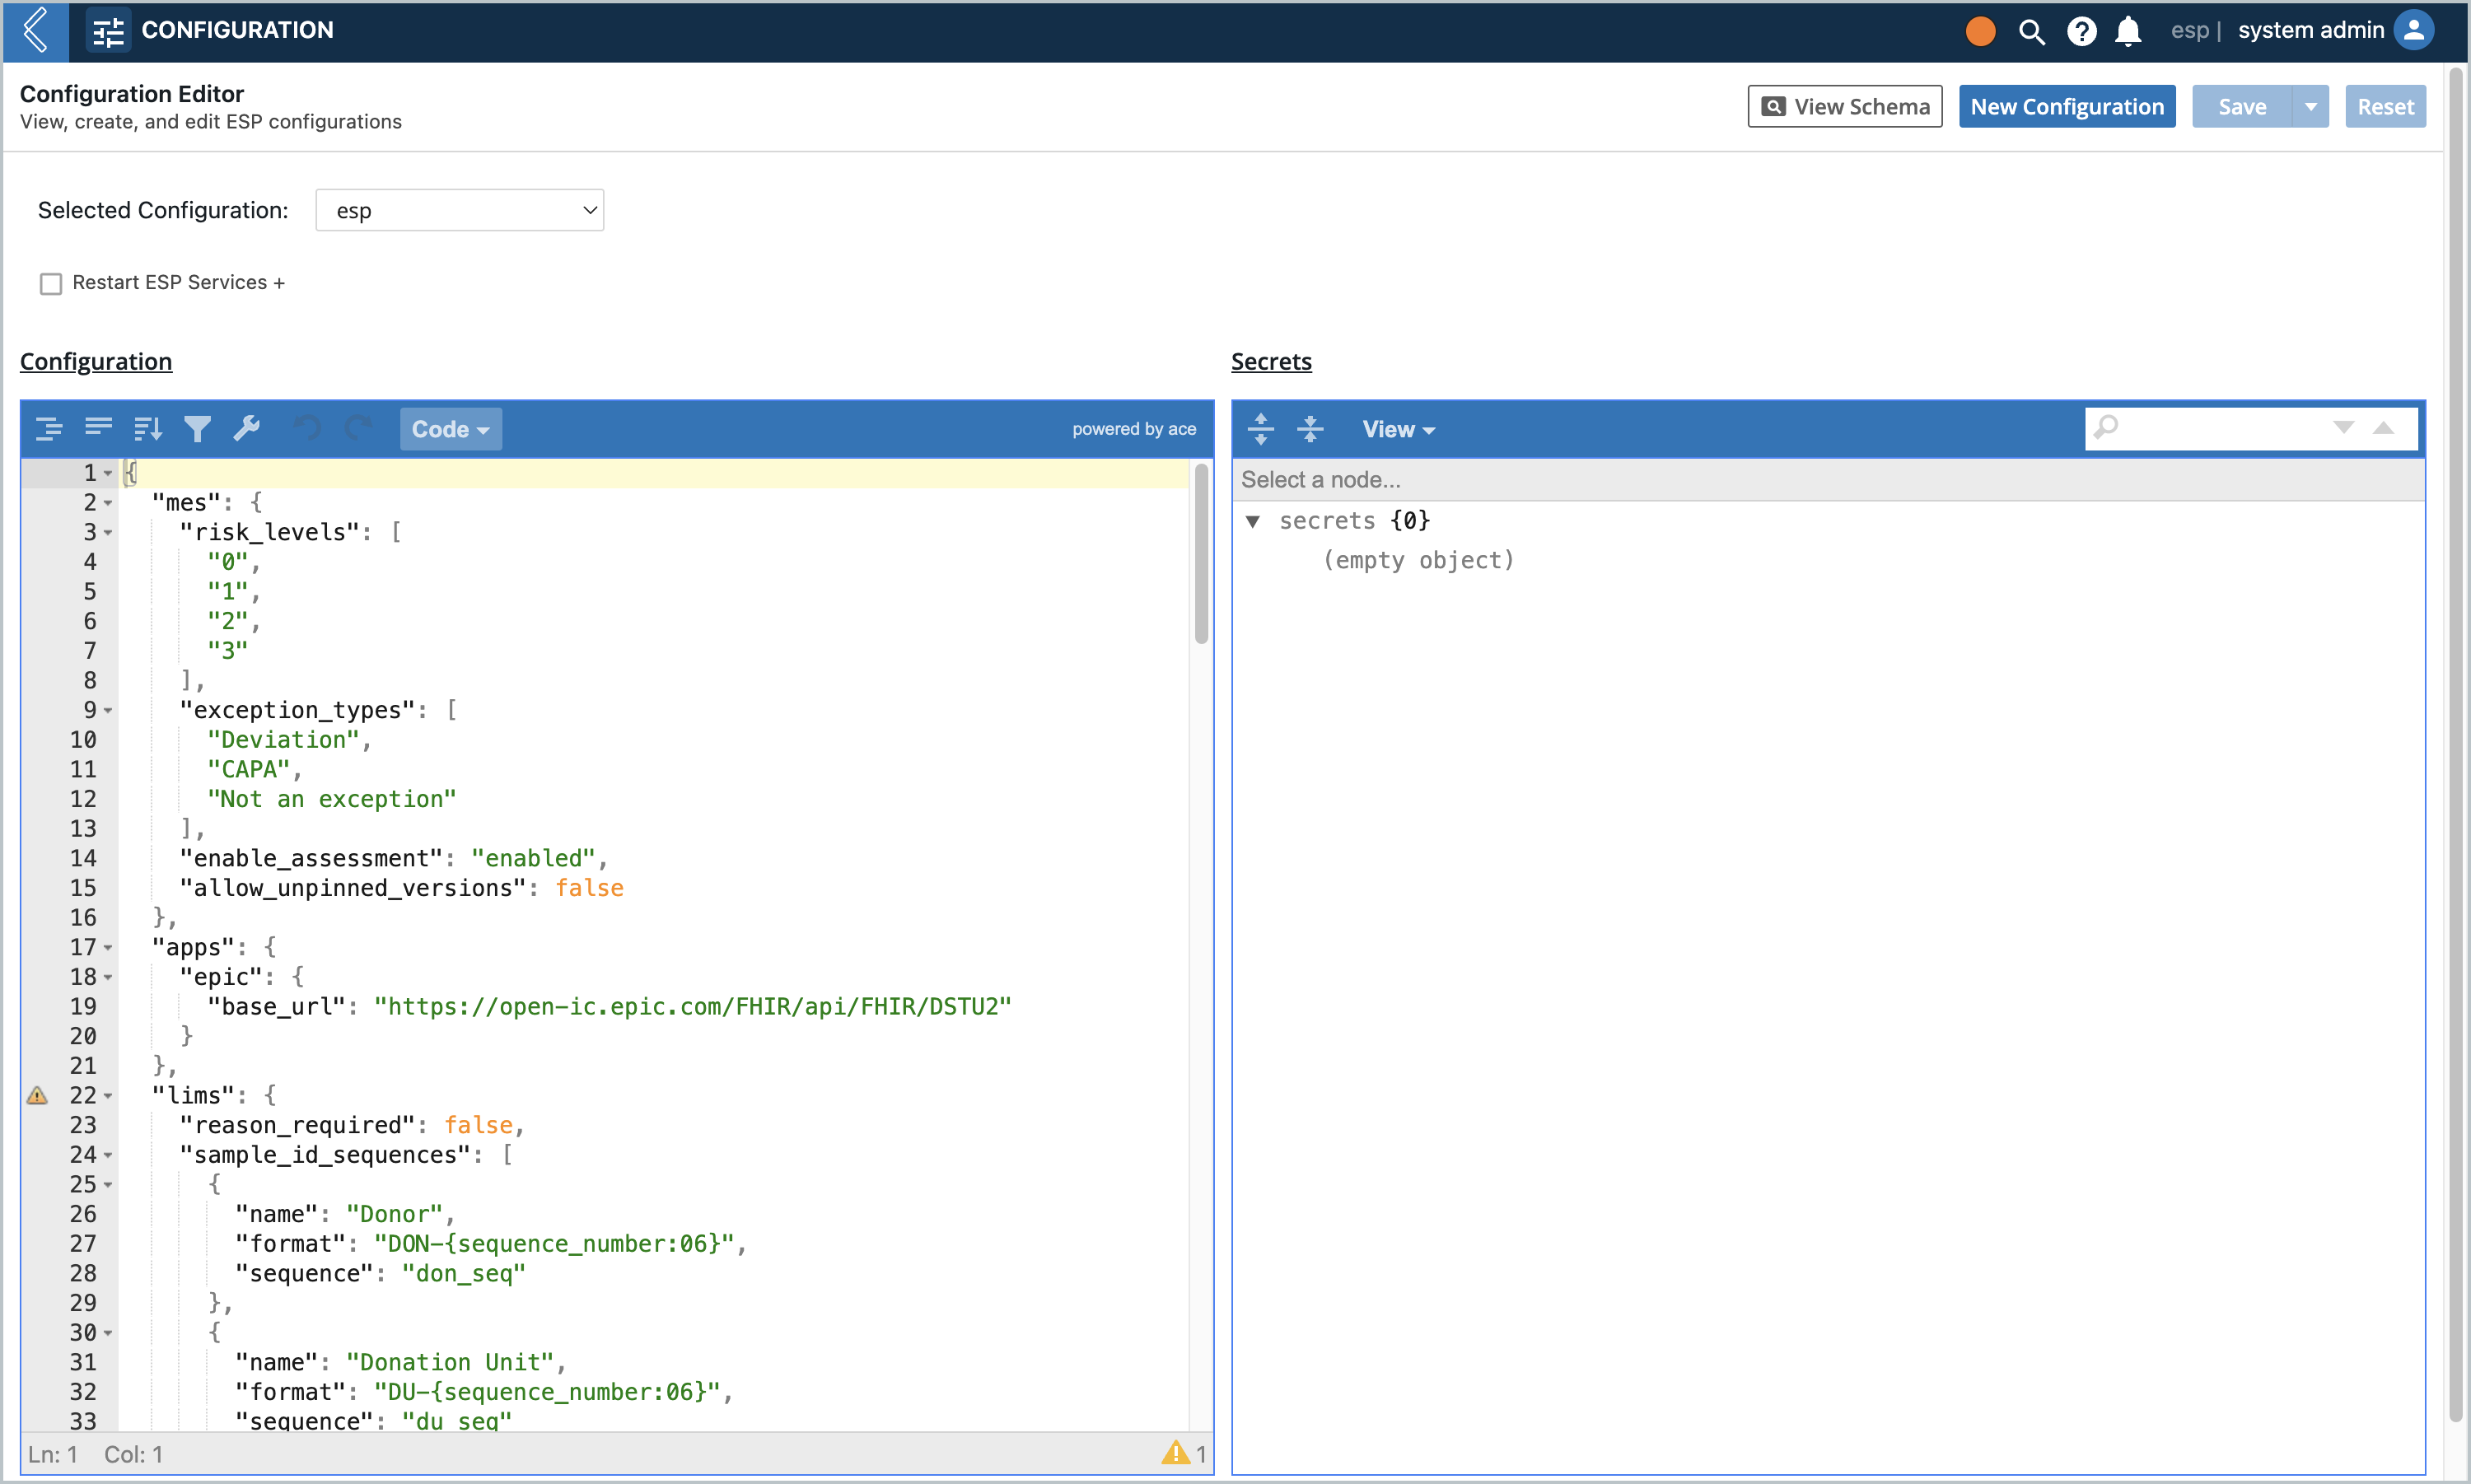Open the View mode dropdown in Secrets
The height and width of the screenshot is (1484, 2471).
coord(1398,429)
